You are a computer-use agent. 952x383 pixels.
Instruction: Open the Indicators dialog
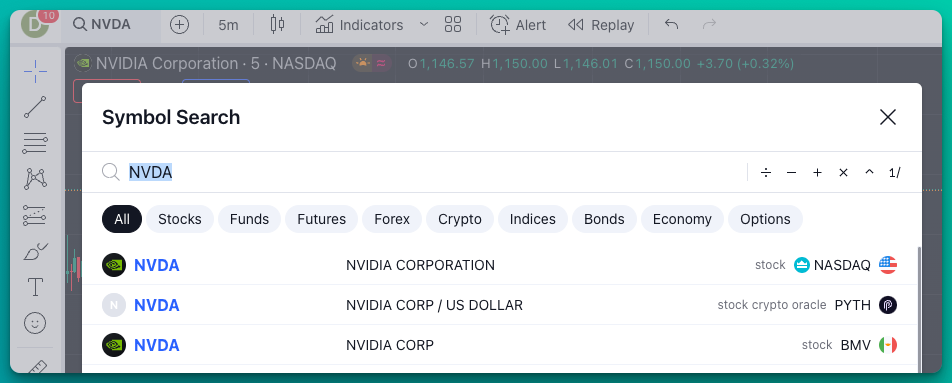[x=359, y=25]
